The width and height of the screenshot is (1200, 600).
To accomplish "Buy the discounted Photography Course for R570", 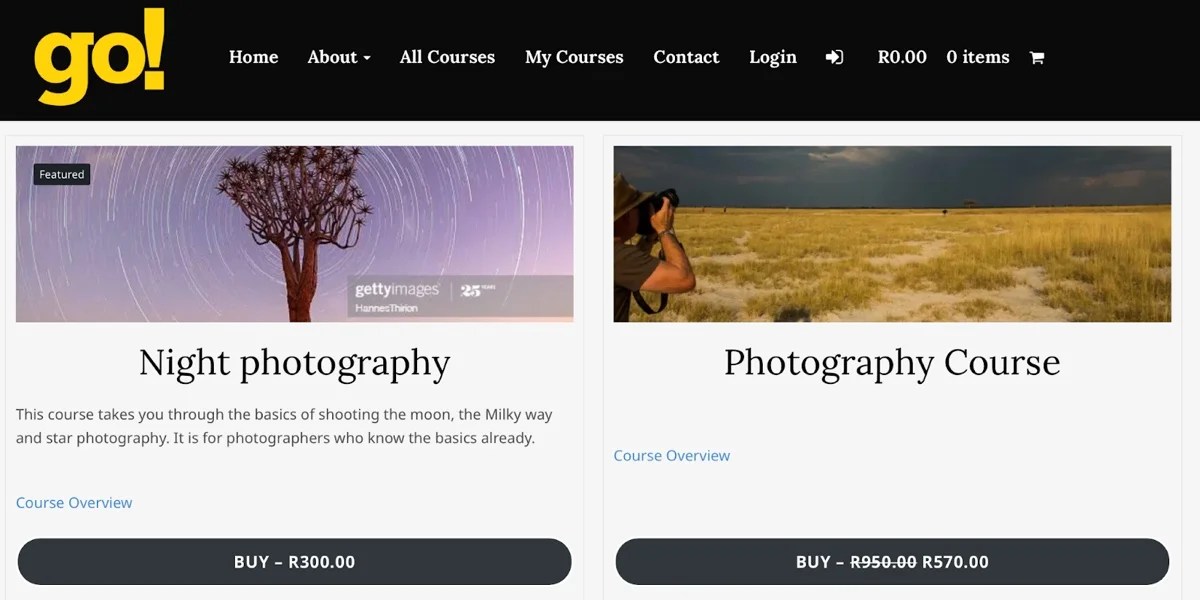I will (x=892, y=561).
